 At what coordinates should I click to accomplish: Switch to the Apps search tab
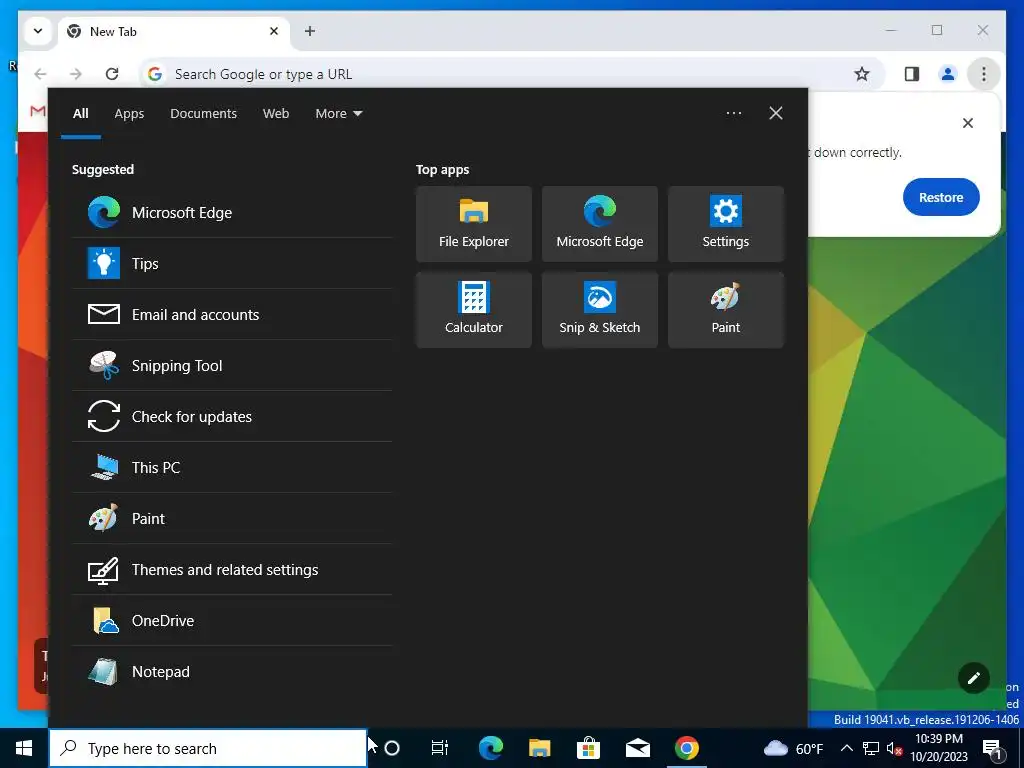point(129,114)
